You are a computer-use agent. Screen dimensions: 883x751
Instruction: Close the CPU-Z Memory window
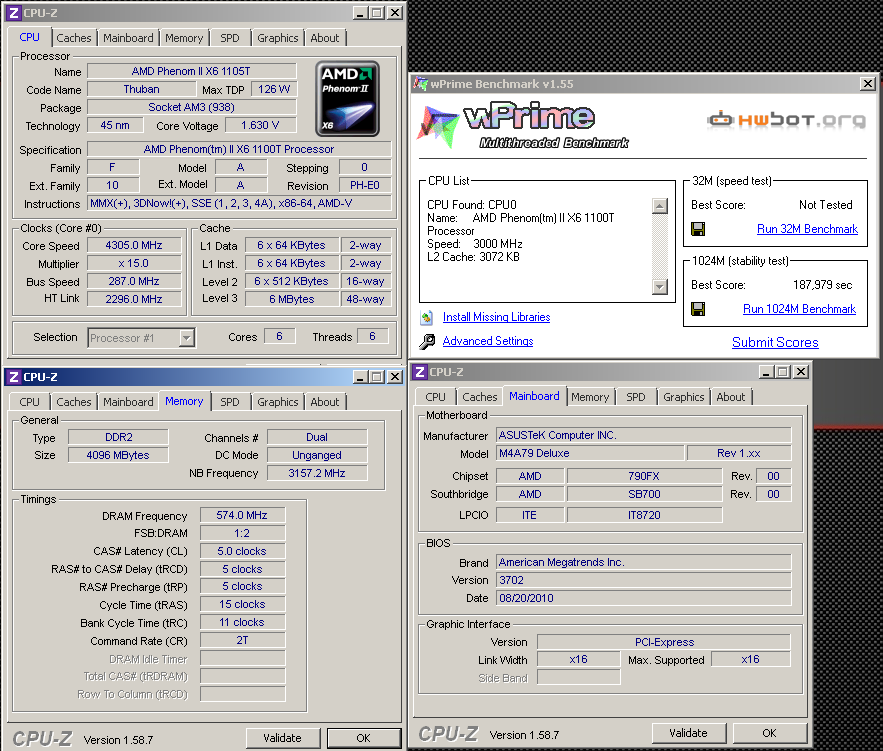point(395,377)
